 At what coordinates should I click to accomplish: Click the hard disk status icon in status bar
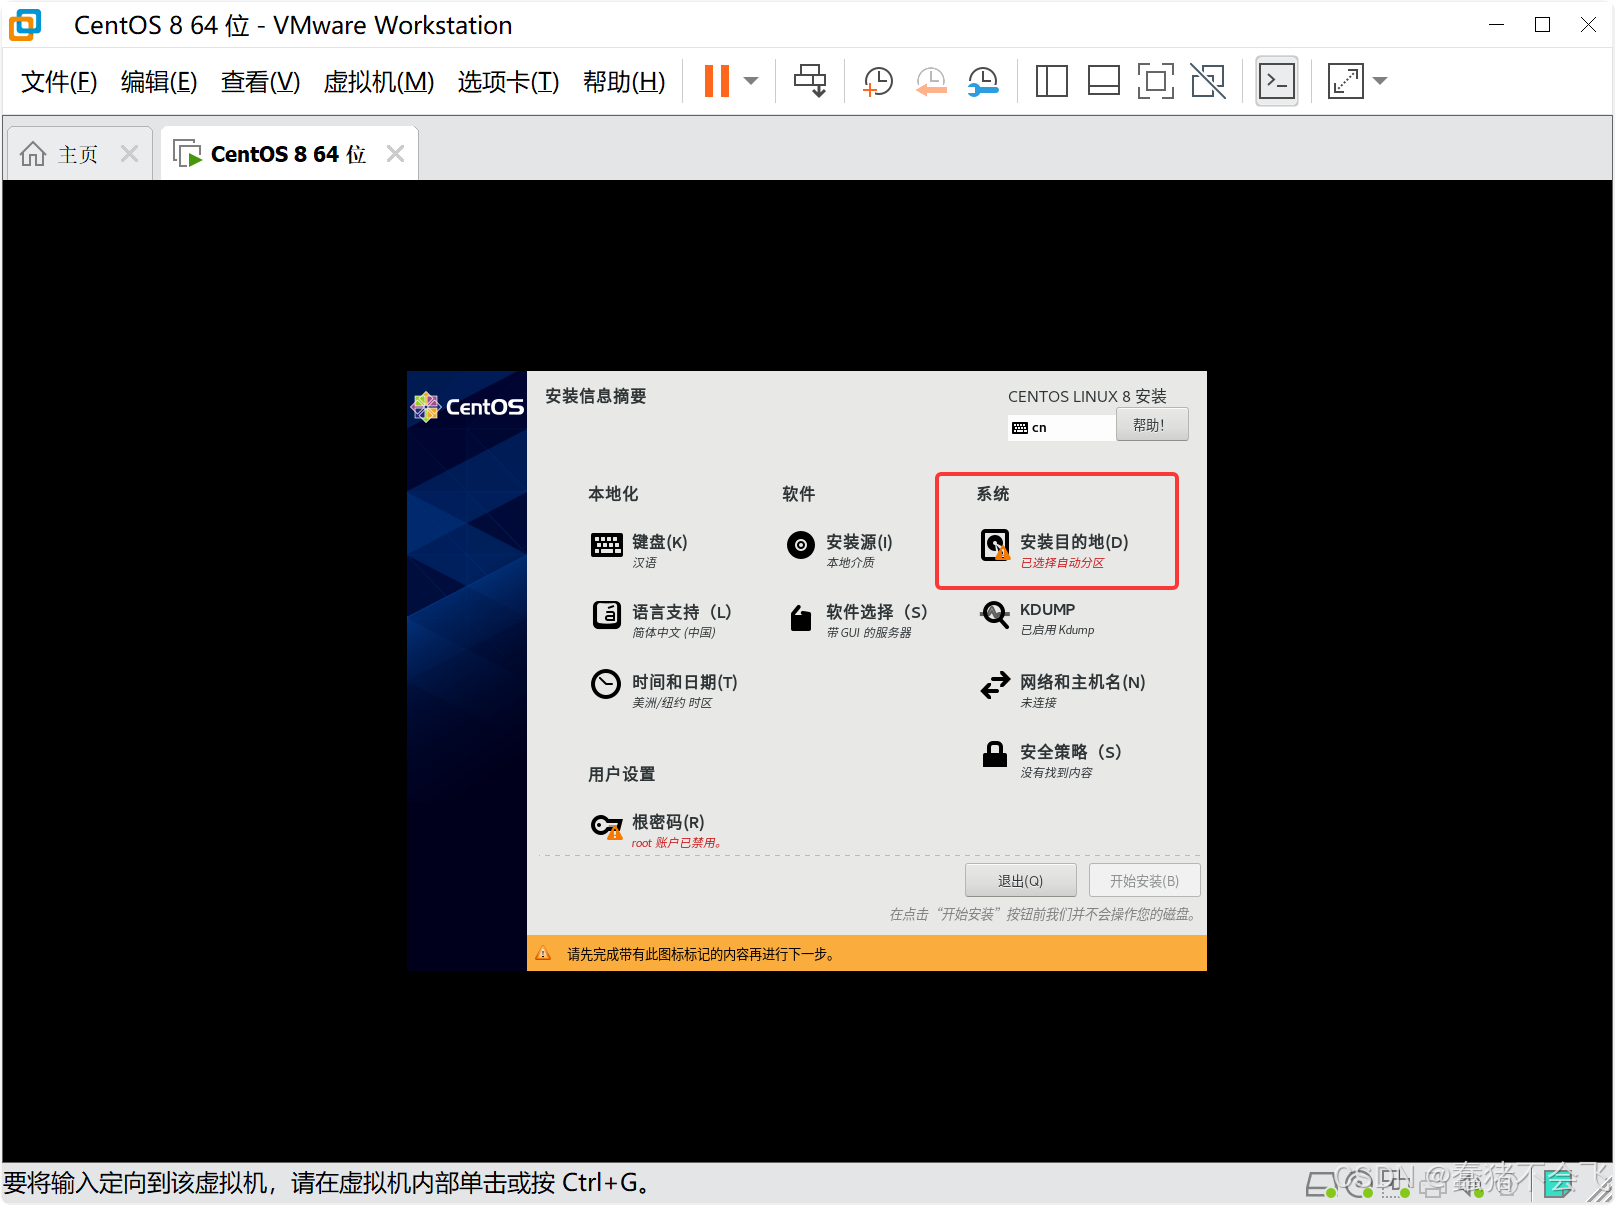(x=1322, y=1185)
